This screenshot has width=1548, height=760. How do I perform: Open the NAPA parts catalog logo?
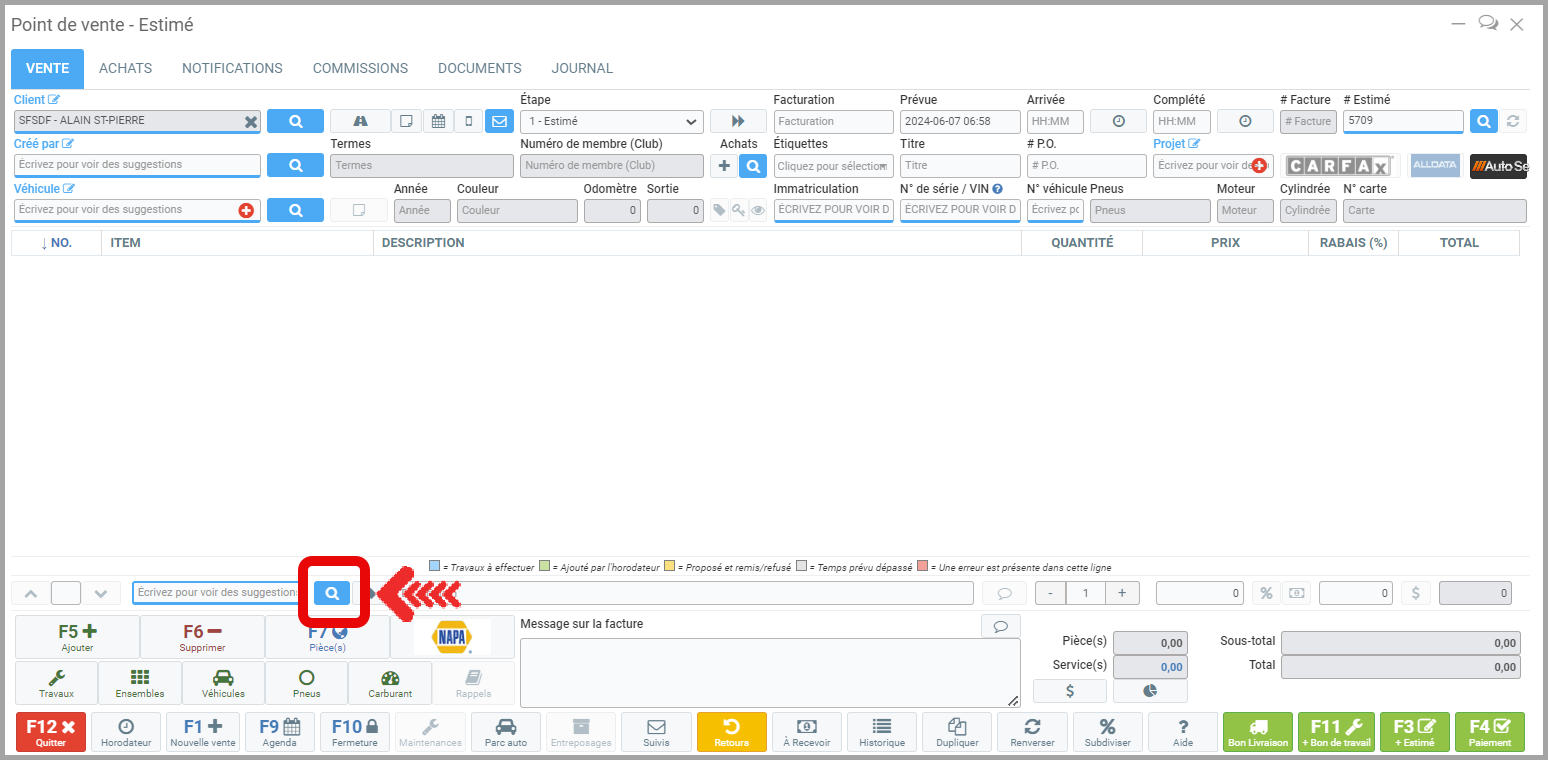pyautogui.click(x=452, y=637)
